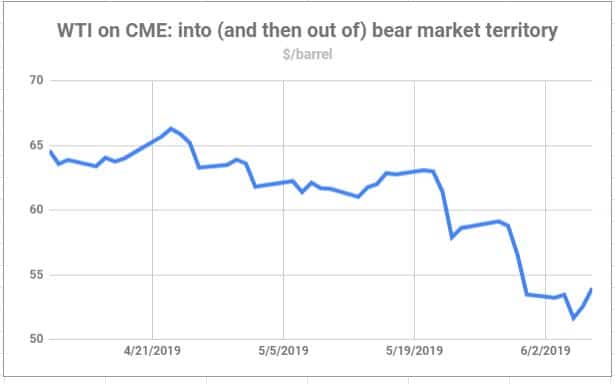Select the 4/21/2019 date label
This screenshot has height=384, width=615.
coord(152,350)
